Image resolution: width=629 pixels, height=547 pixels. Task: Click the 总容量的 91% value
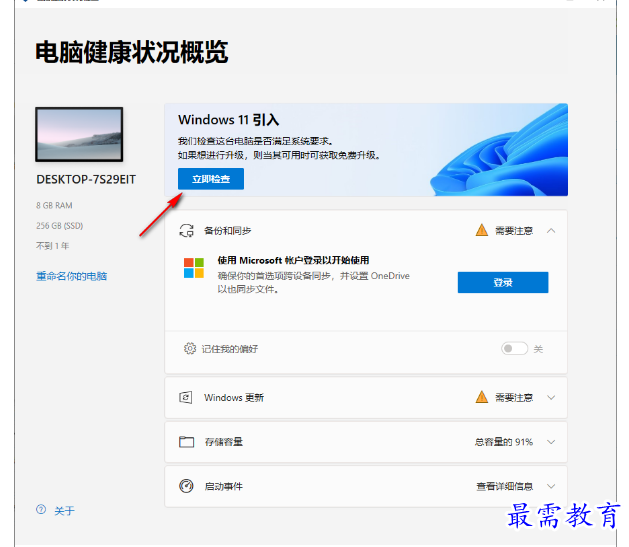pos(504,442)
